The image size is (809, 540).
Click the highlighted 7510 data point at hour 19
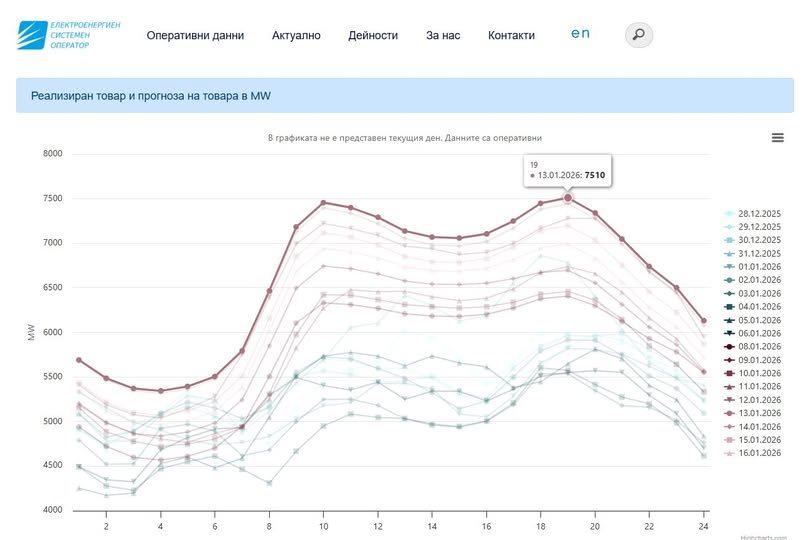568,198
